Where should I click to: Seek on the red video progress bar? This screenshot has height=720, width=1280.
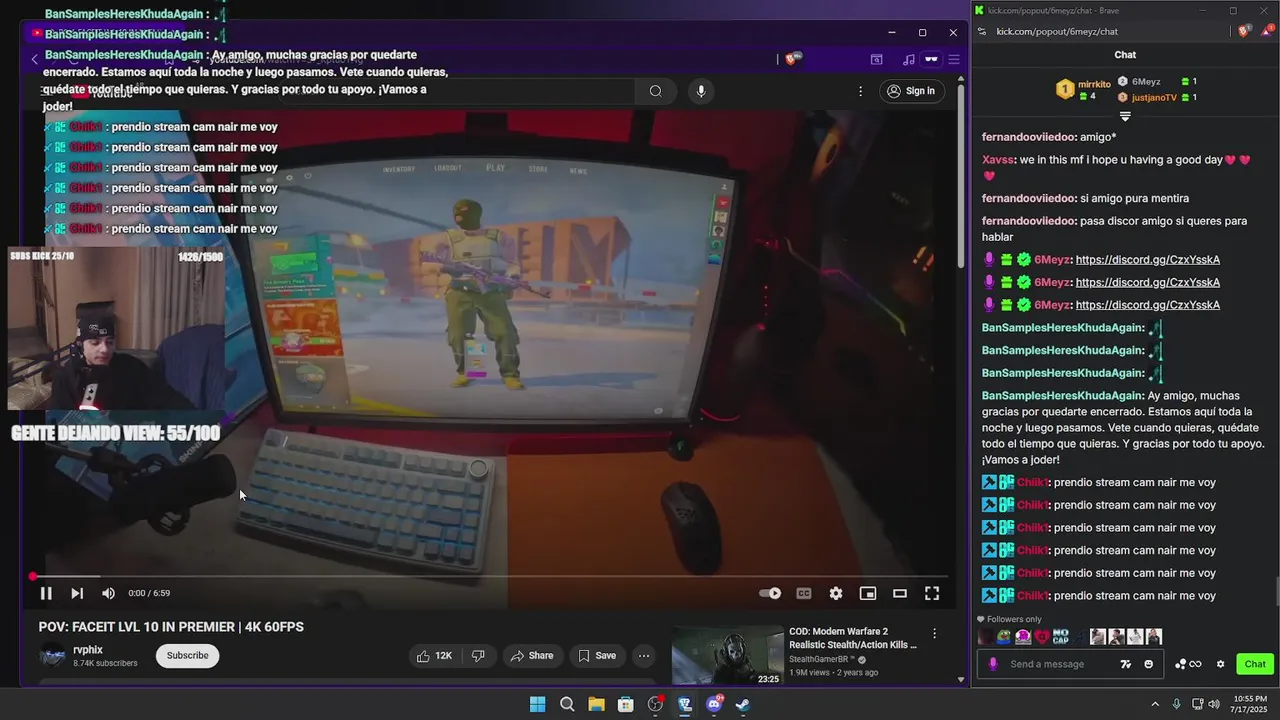pos(490,576)
